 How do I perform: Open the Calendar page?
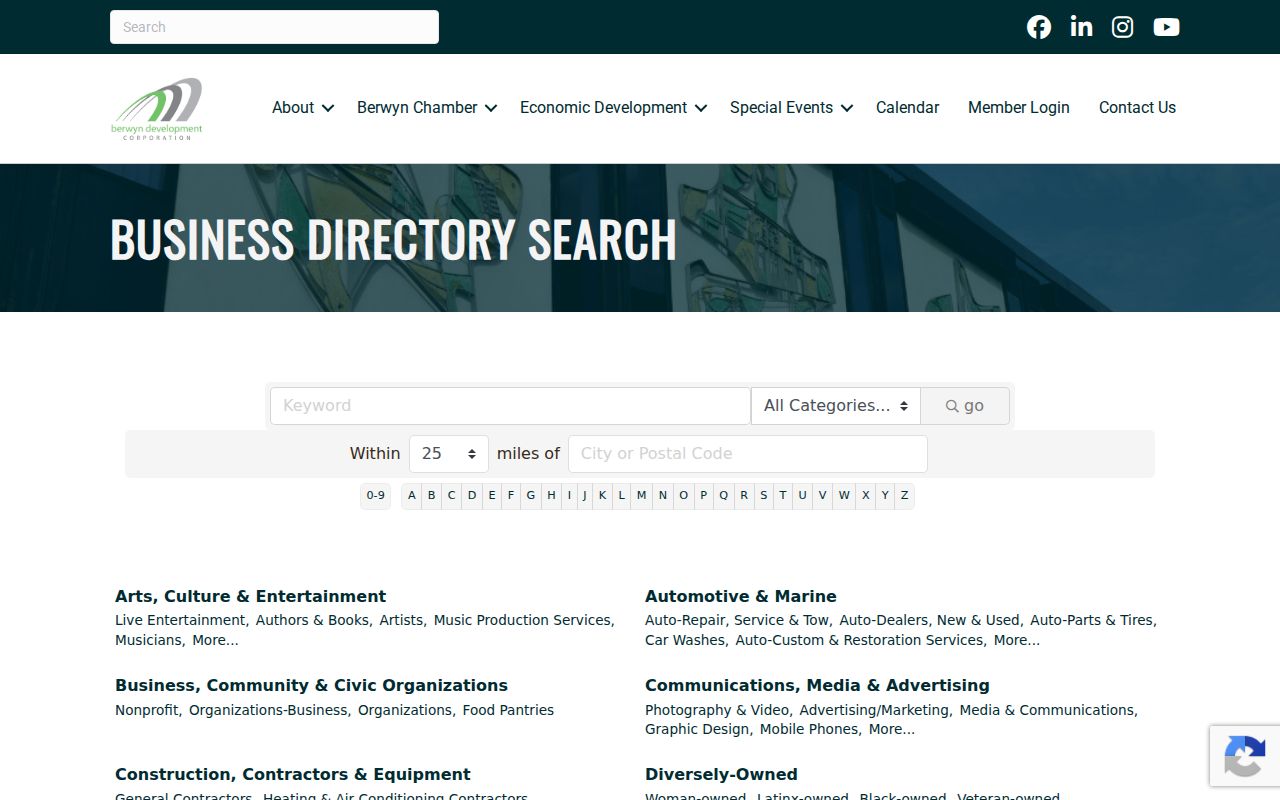(907, 107)
